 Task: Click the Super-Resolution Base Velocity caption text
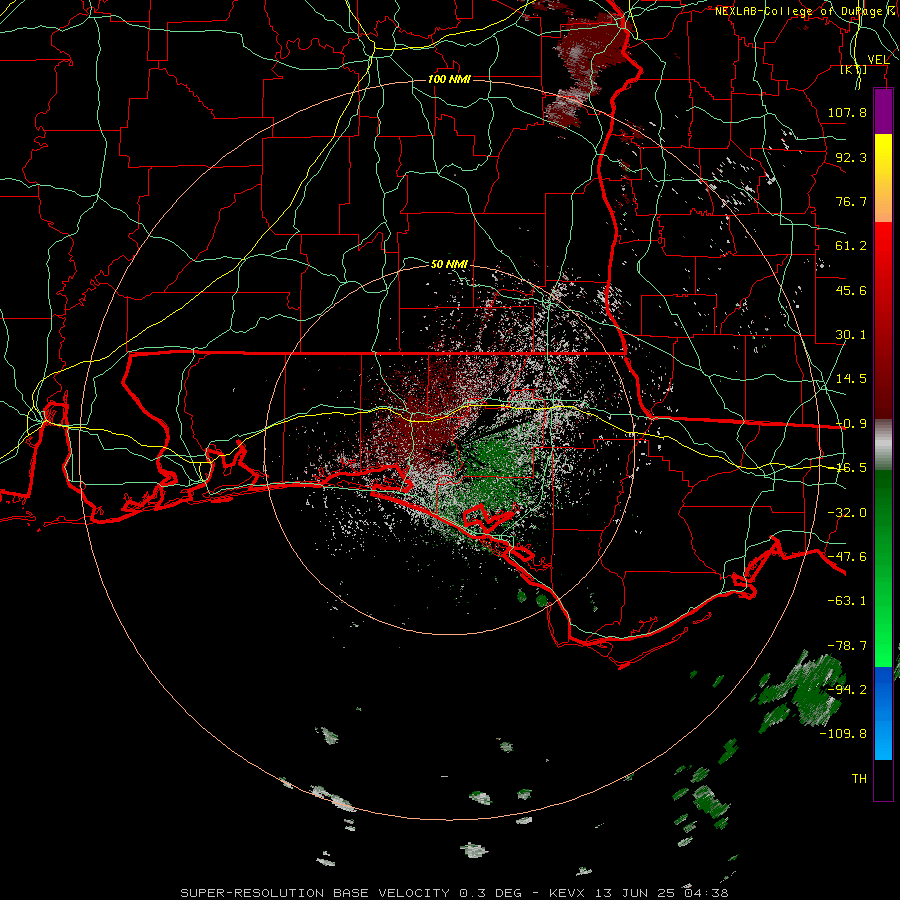tap(455, 893)
